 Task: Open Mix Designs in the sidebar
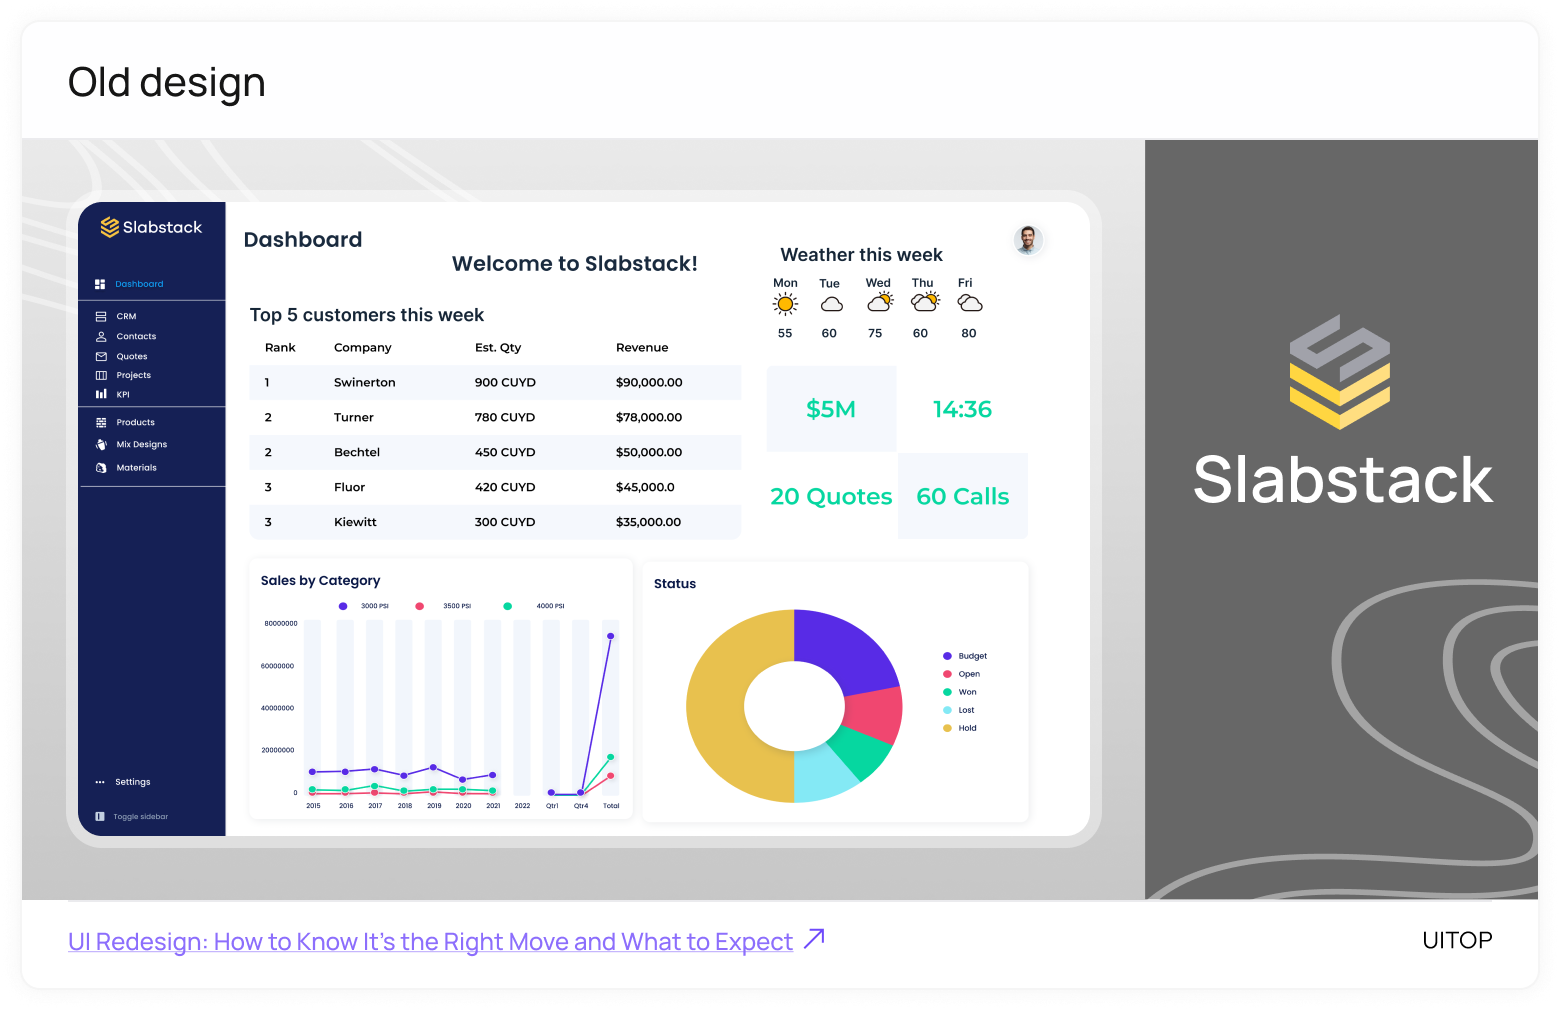pos(142,444)
